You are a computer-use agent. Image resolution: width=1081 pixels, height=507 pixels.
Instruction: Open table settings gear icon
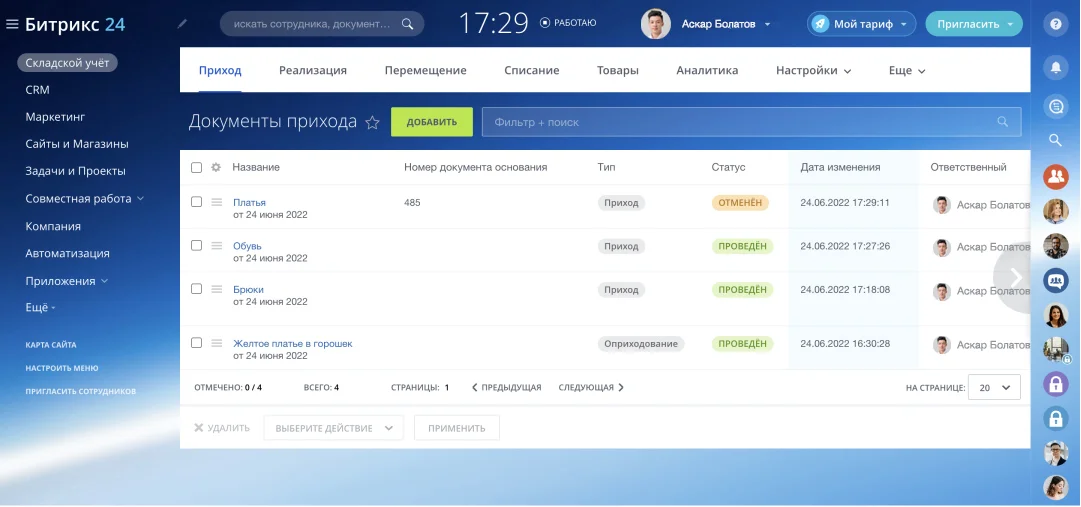pyautogui.click(x=216, y=167)
